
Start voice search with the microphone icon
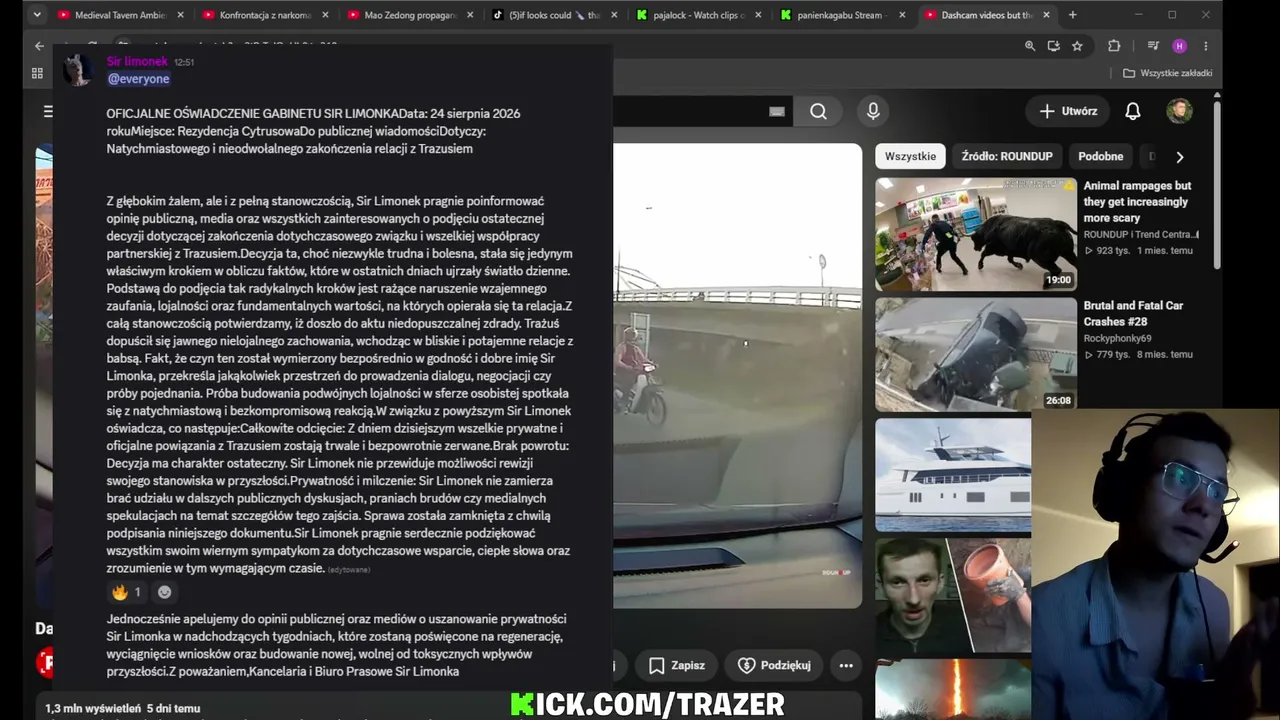click(873, 111)
